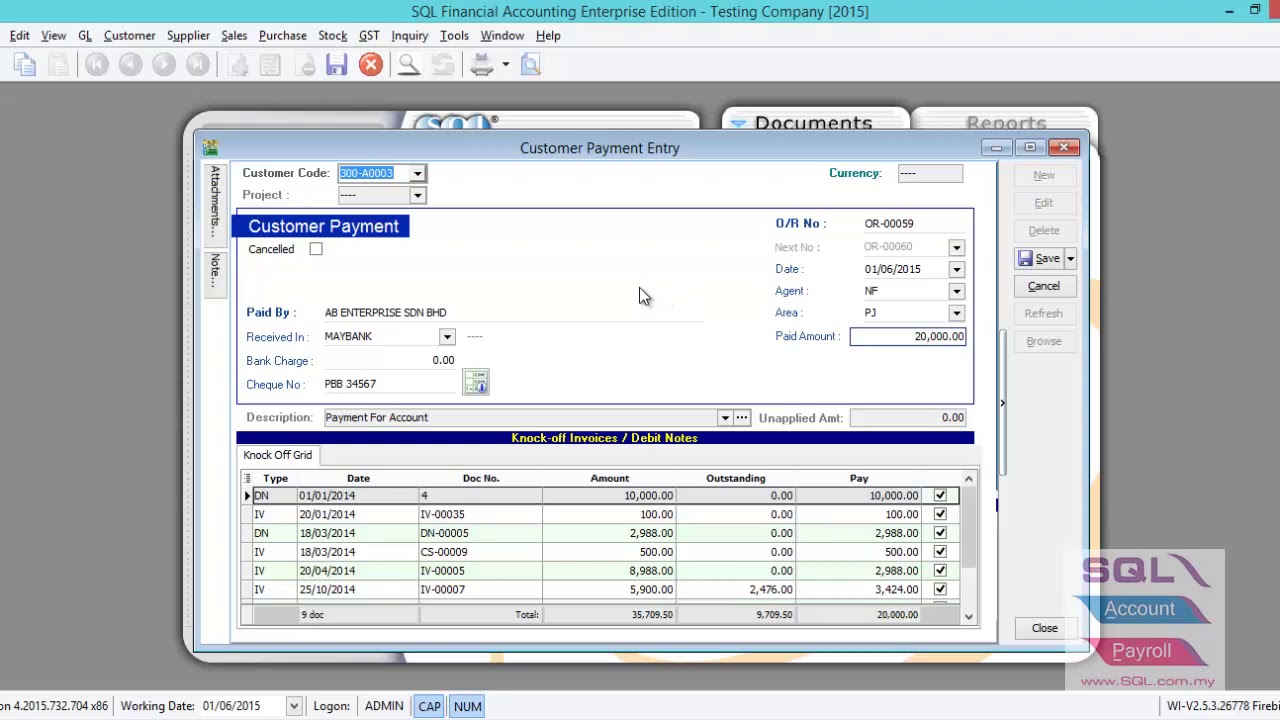Open the Inquiry menu
The height and width of the screenshot is (720, 1280).
[x=410, y=36]
